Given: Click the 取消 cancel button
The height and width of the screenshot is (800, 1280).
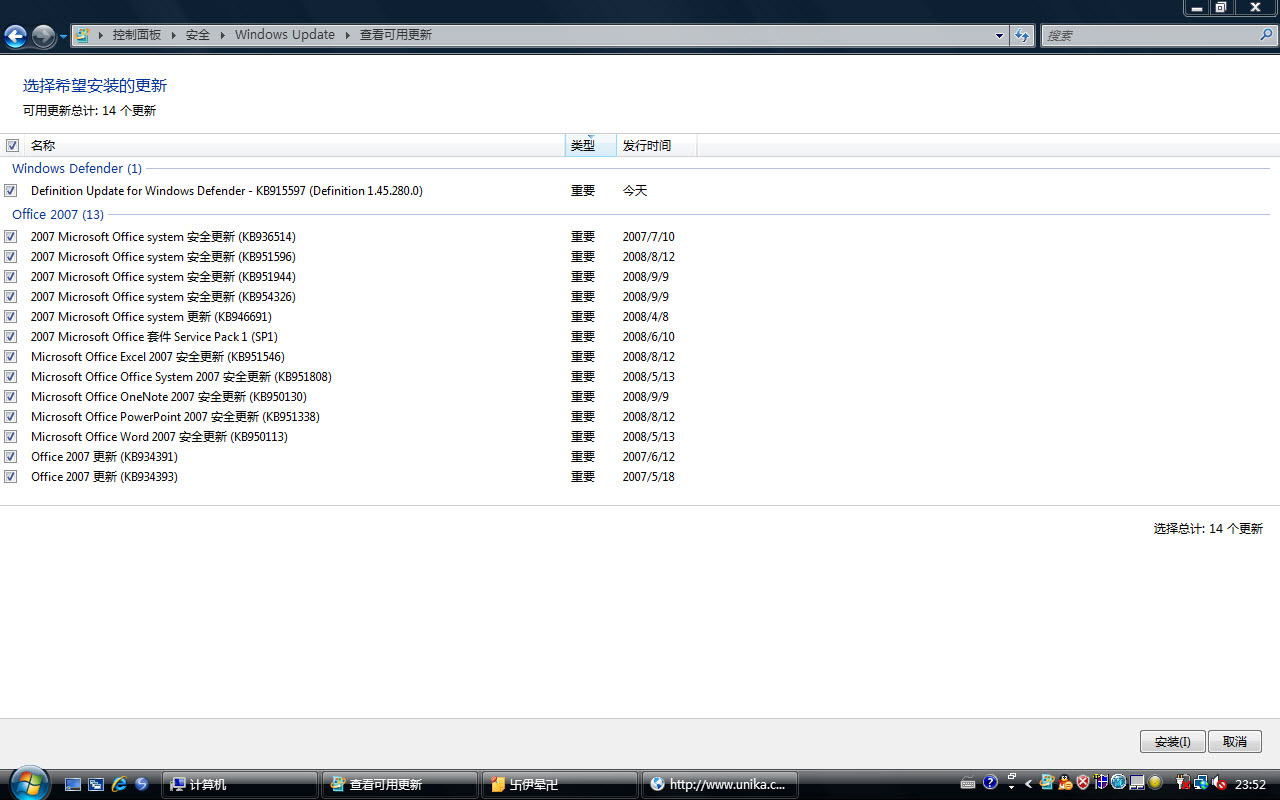Looking at the screenshot, I should point(1235,742).
